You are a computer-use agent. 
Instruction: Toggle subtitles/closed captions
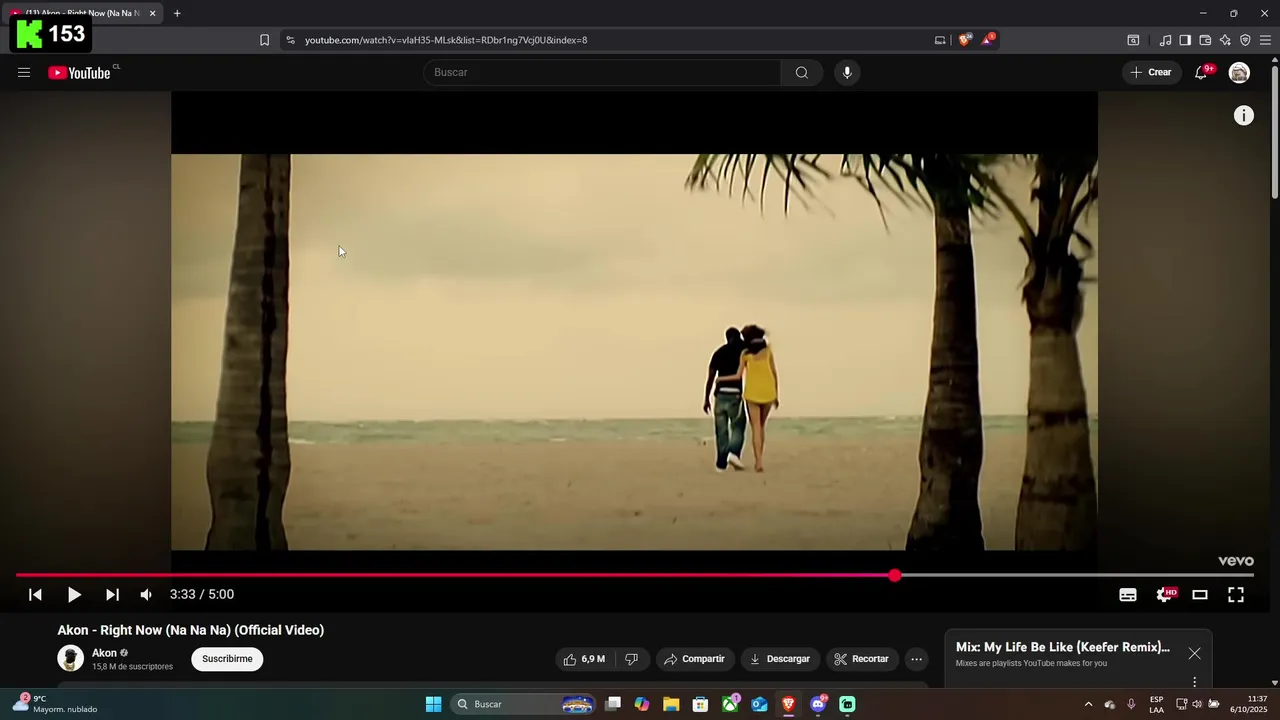[x=1128, y=594]
